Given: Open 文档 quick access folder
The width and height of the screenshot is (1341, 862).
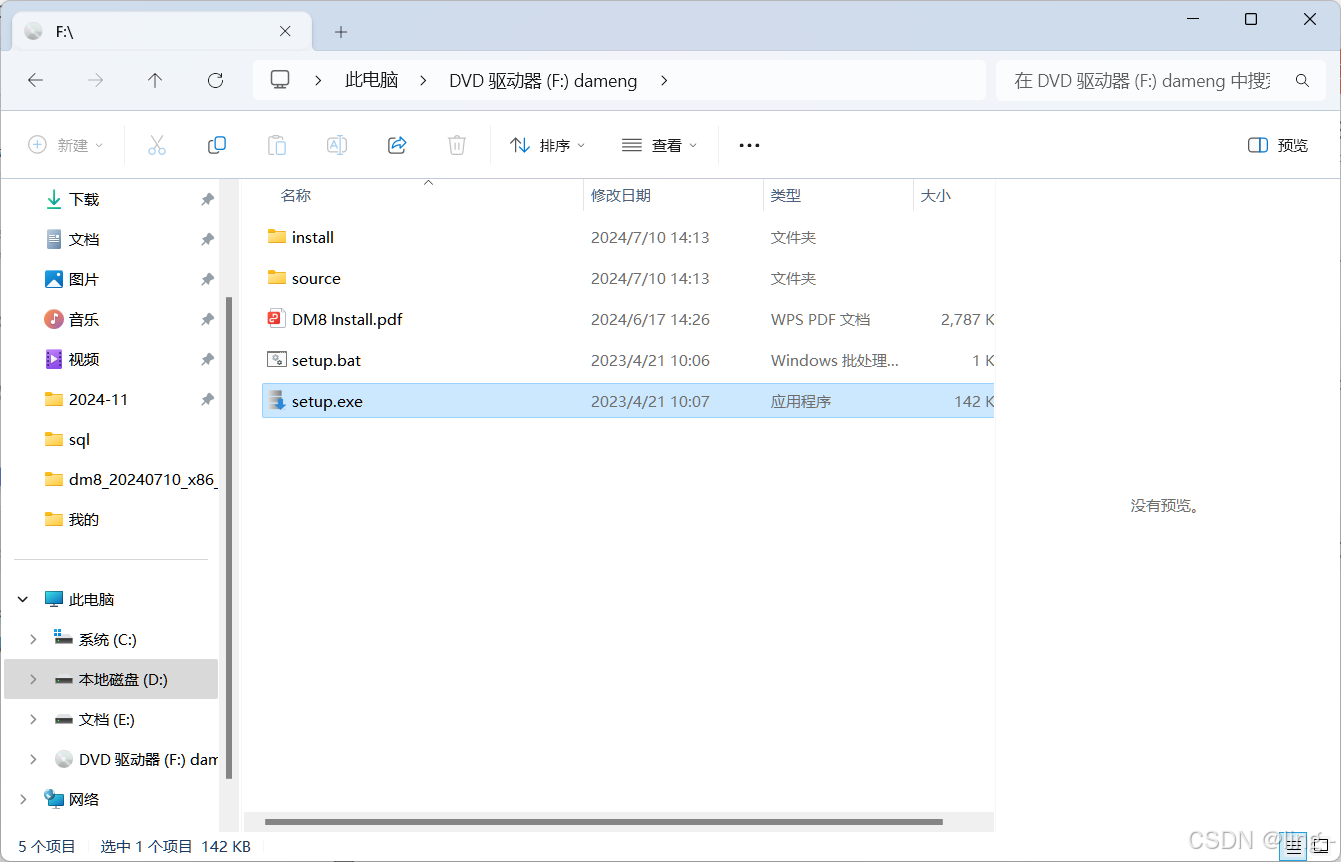Looking at the screenshot, I should (x=84, y=239).
